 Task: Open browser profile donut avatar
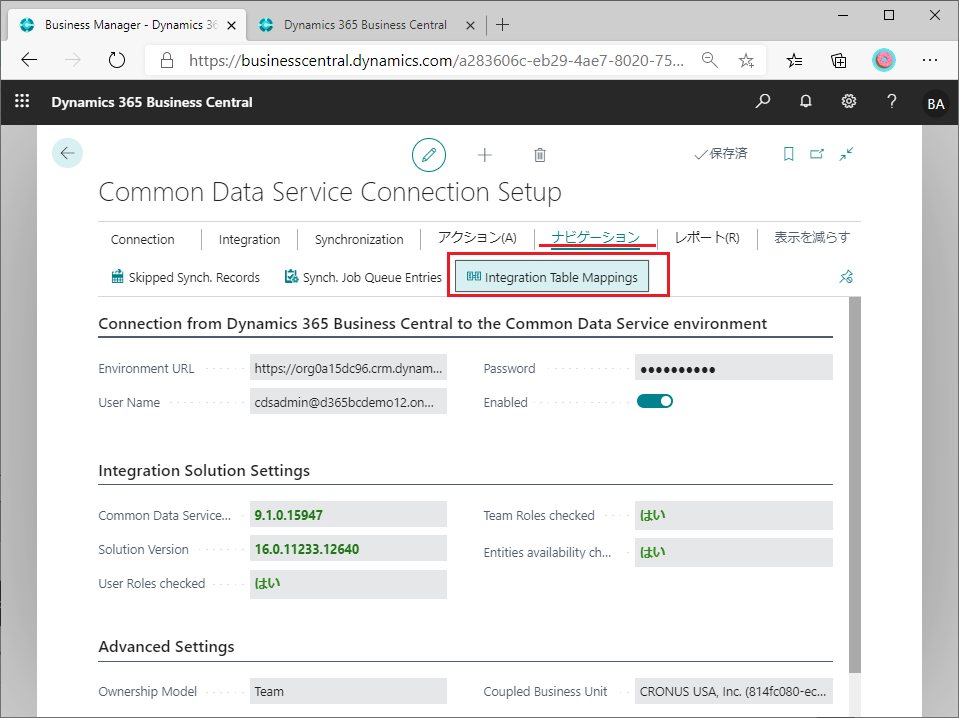click(x=884, y=60)
